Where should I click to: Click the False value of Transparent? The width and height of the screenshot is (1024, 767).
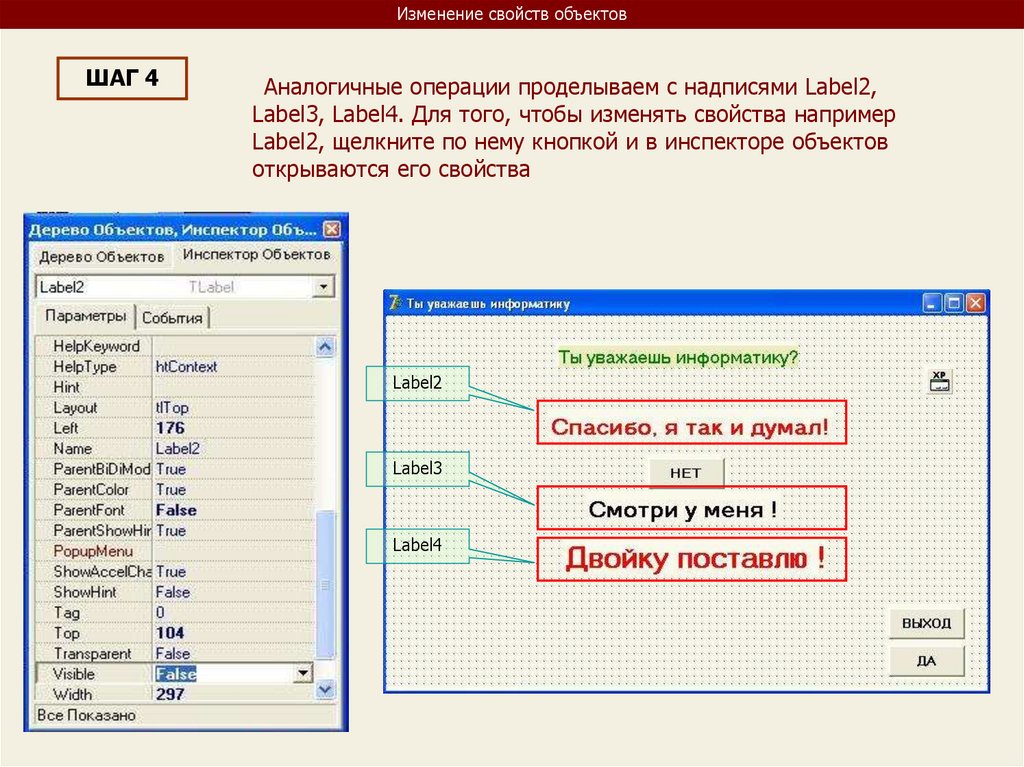(173, 653)
